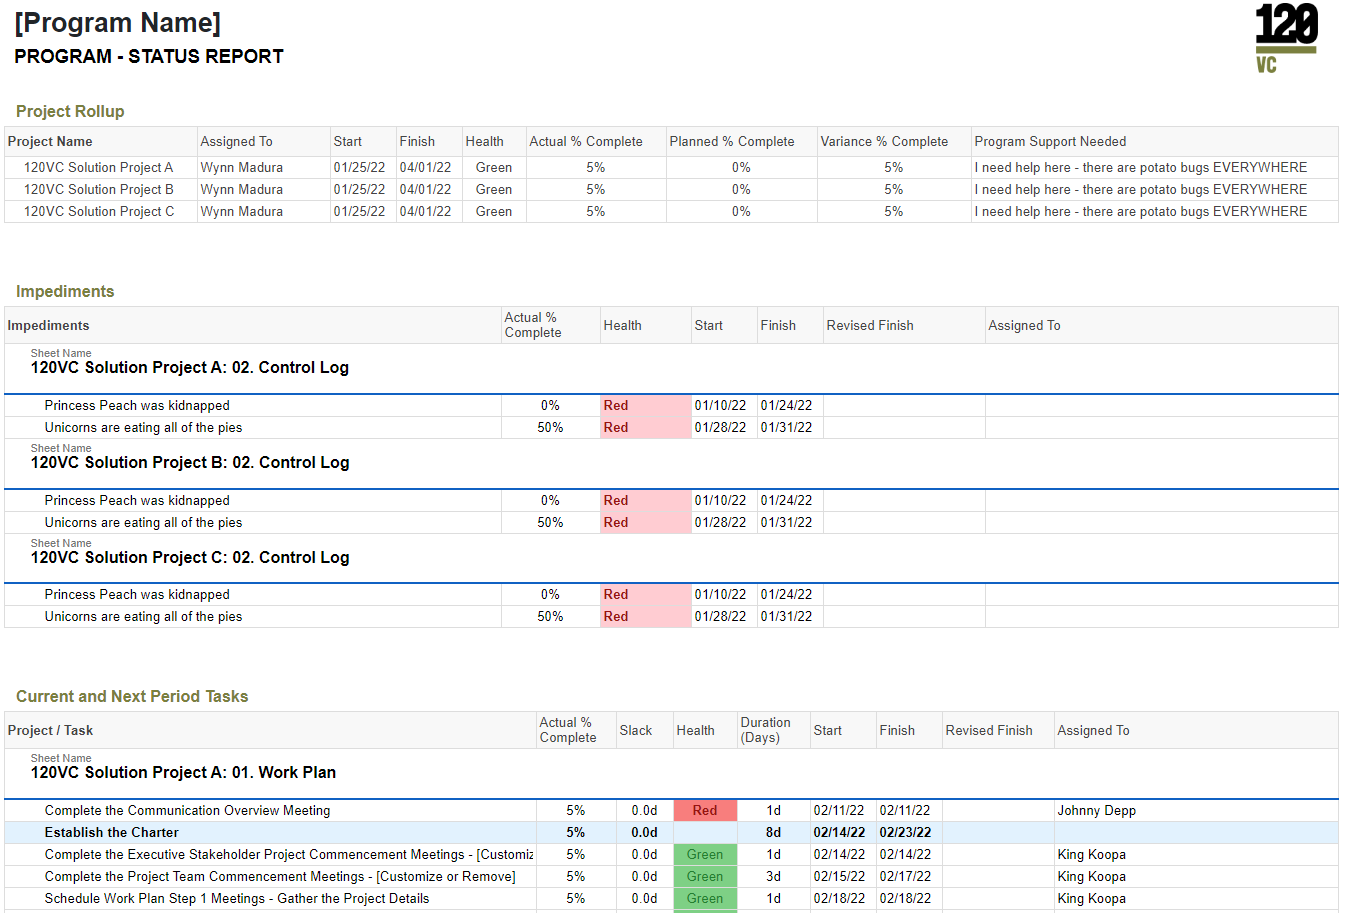
Task: Click Red health cell for Project A Princess Peach
Action: (x=646, y=406)
